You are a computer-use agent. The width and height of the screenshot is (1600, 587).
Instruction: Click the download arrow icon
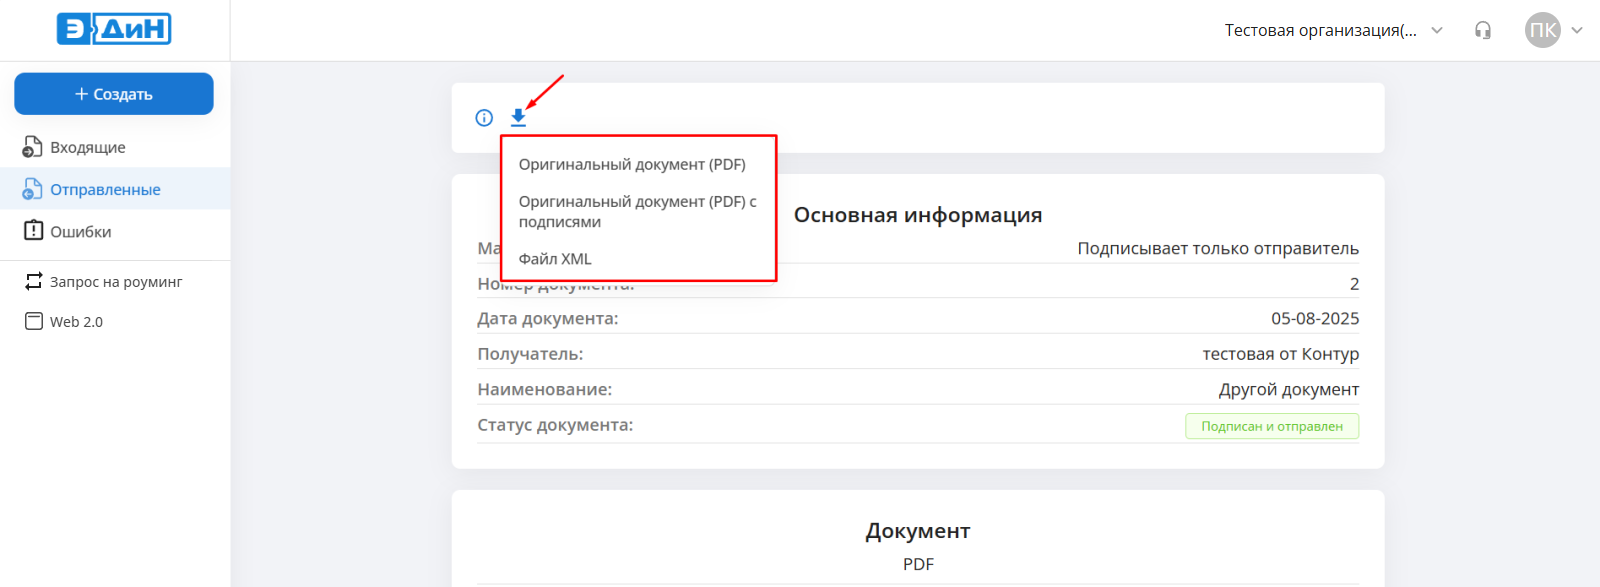coord(518,118)
